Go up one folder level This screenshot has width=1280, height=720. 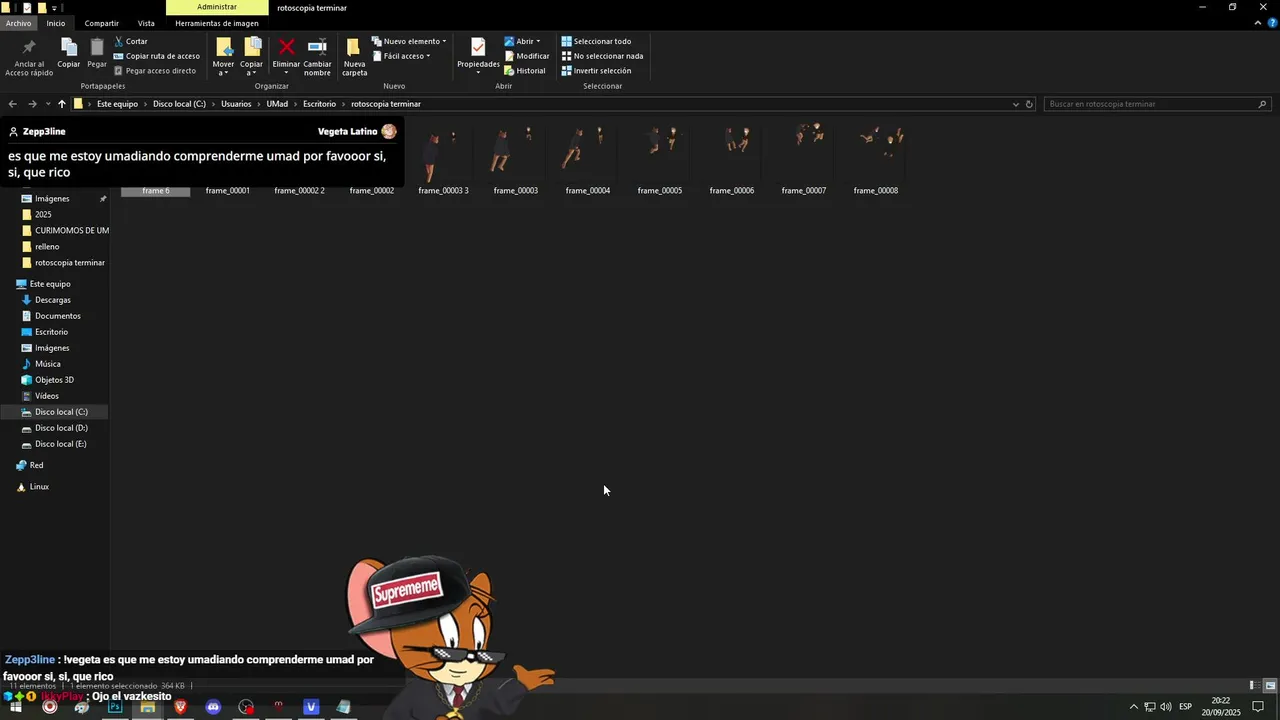click(x=61, y=104)
